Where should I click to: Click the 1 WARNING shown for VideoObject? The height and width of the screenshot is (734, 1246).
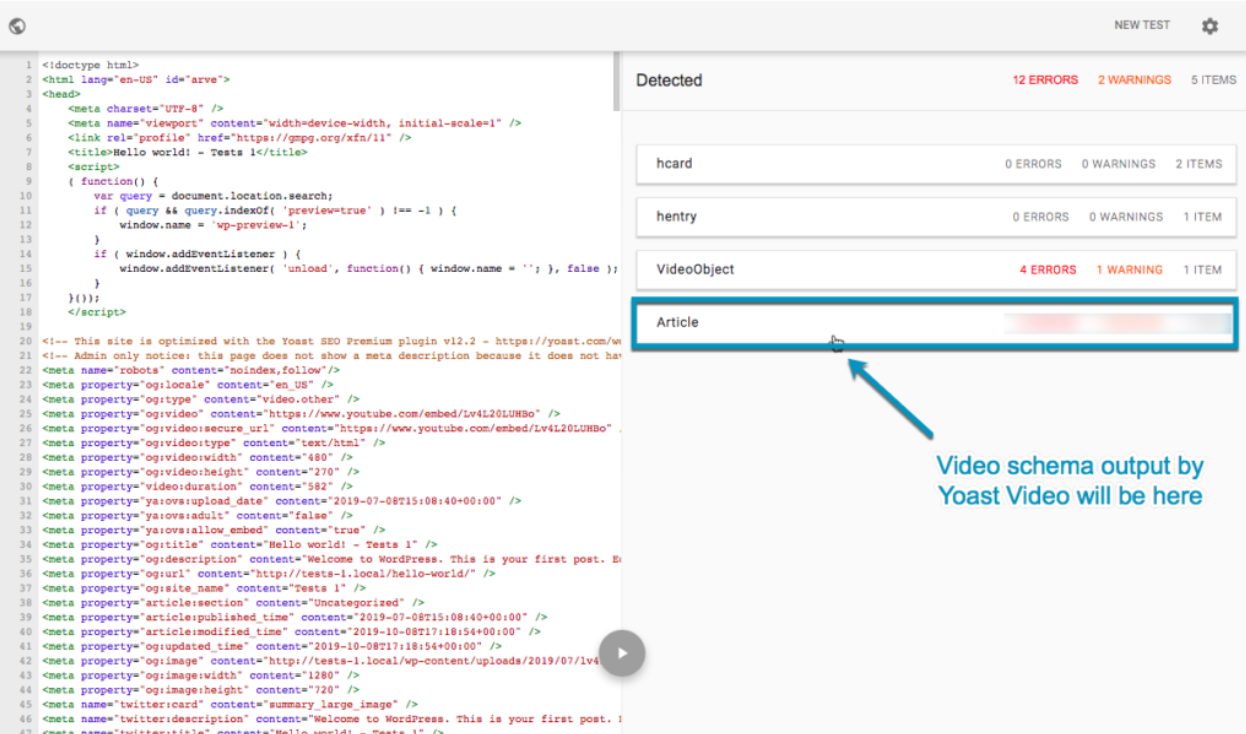(x=1129, y=269)
